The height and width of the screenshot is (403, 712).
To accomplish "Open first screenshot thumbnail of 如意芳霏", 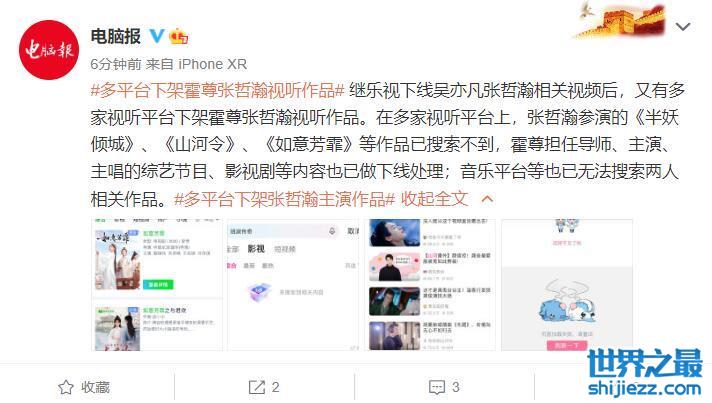I will click(157, 285).
